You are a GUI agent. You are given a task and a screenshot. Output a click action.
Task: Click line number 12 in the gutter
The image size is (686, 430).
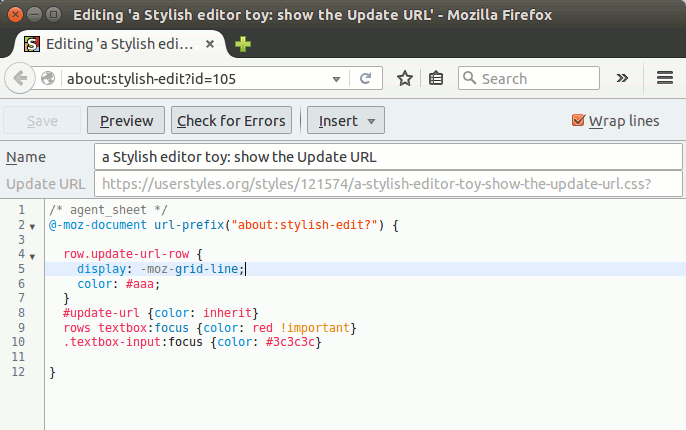18,372
